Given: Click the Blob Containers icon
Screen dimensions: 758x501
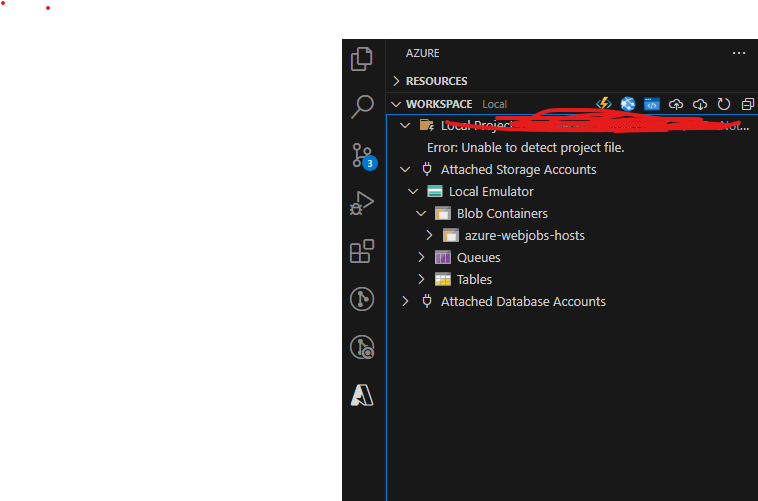Looking at the screenshot, I should (x=443, y=213).
